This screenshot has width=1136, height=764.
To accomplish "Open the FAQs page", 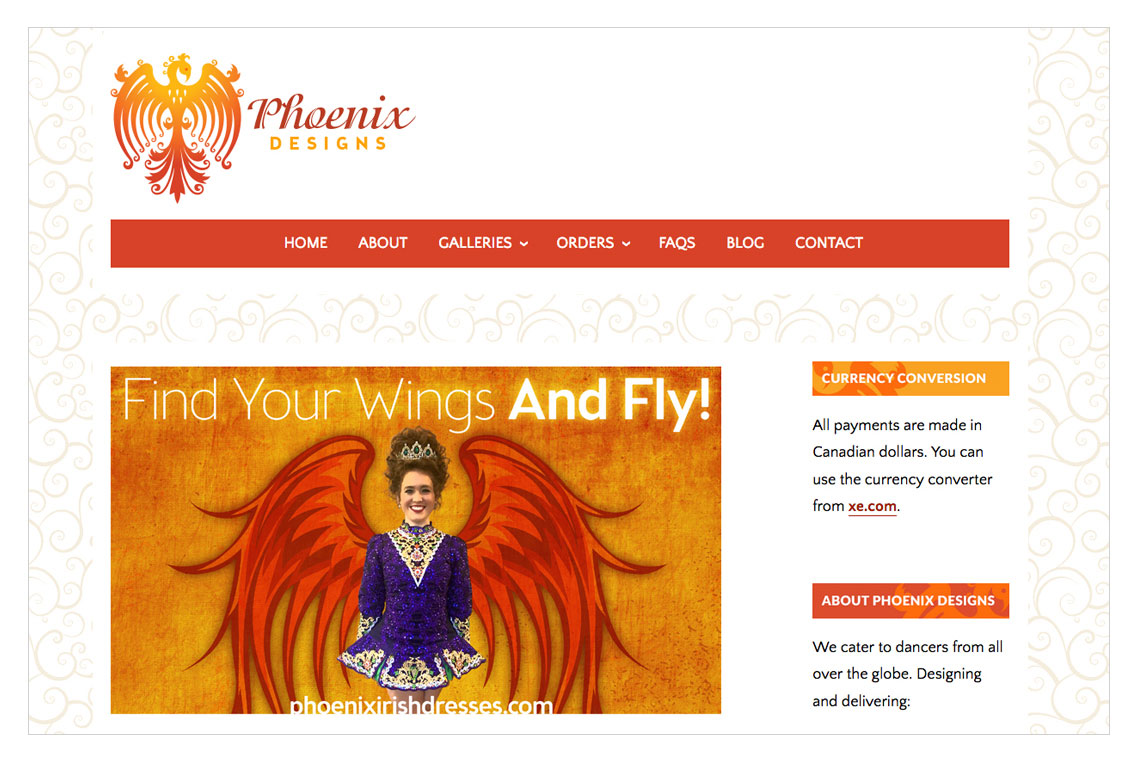I will point(677,243).
